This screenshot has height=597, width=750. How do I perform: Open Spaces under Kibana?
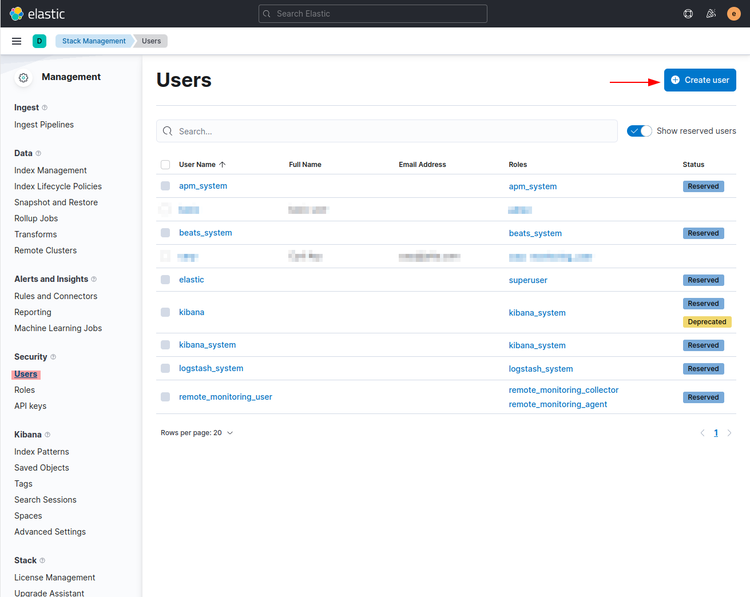(28, 516)
